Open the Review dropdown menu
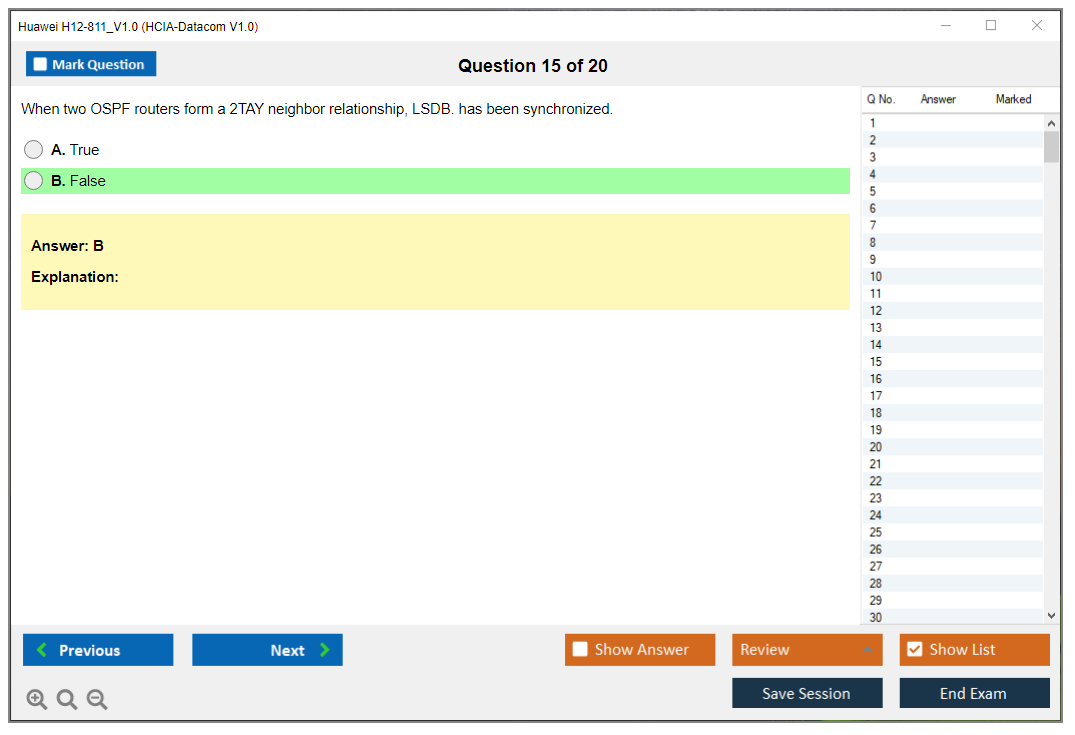This screenshot has height=735, width=1075. click(x=807, y=650)
